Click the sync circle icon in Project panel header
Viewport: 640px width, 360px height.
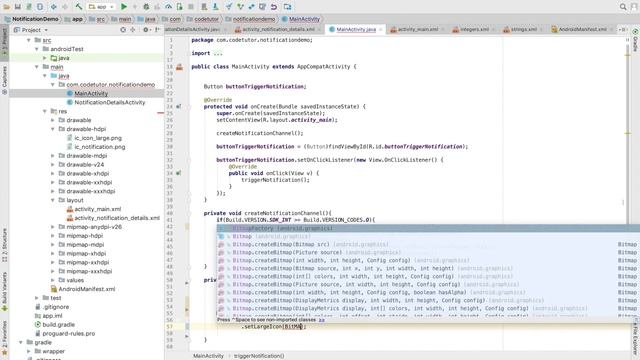tap(123, 30)
